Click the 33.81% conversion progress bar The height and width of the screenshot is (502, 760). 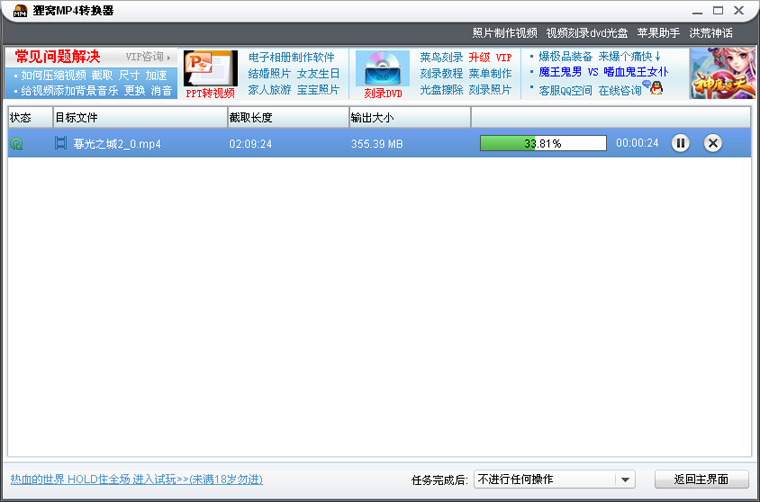tap(543, 143)
